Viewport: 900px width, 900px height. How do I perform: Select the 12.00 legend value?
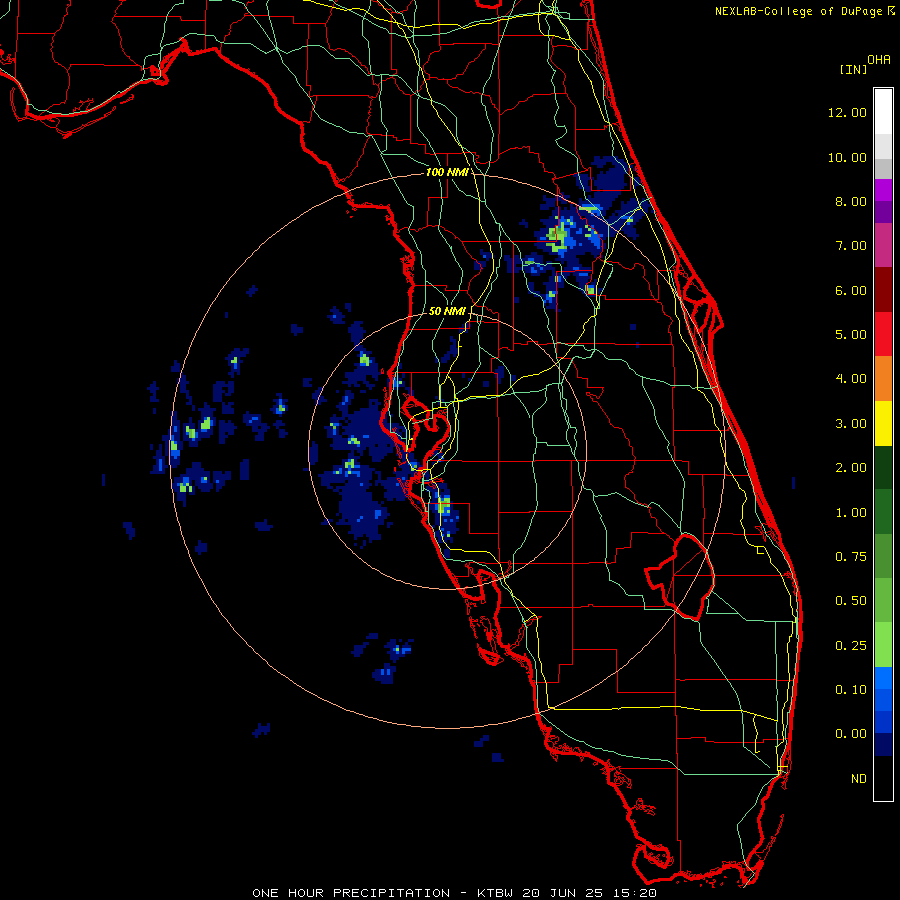[847, 112]
